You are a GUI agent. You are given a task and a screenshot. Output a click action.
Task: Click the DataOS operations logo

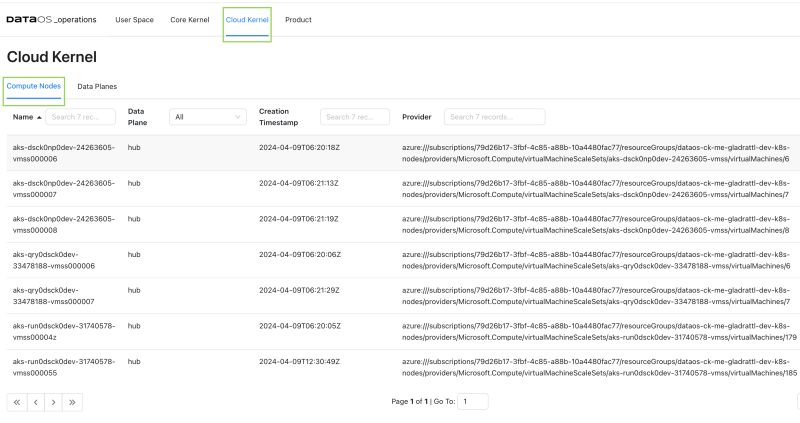(x=51, y=19)
